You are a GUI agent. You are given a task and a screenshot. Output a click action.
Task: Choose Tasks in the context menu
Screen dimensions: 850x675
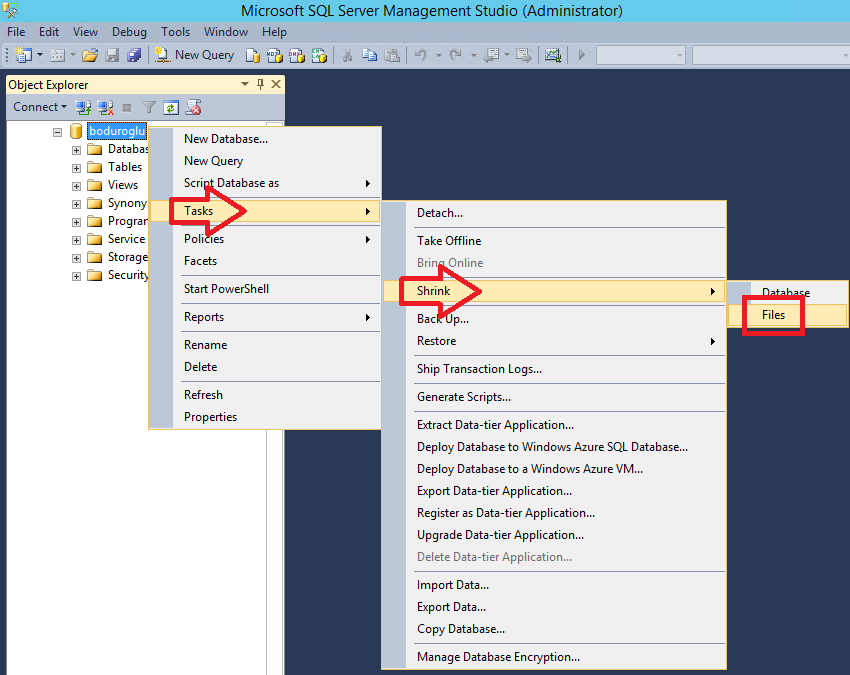click(x=265, y=211)
